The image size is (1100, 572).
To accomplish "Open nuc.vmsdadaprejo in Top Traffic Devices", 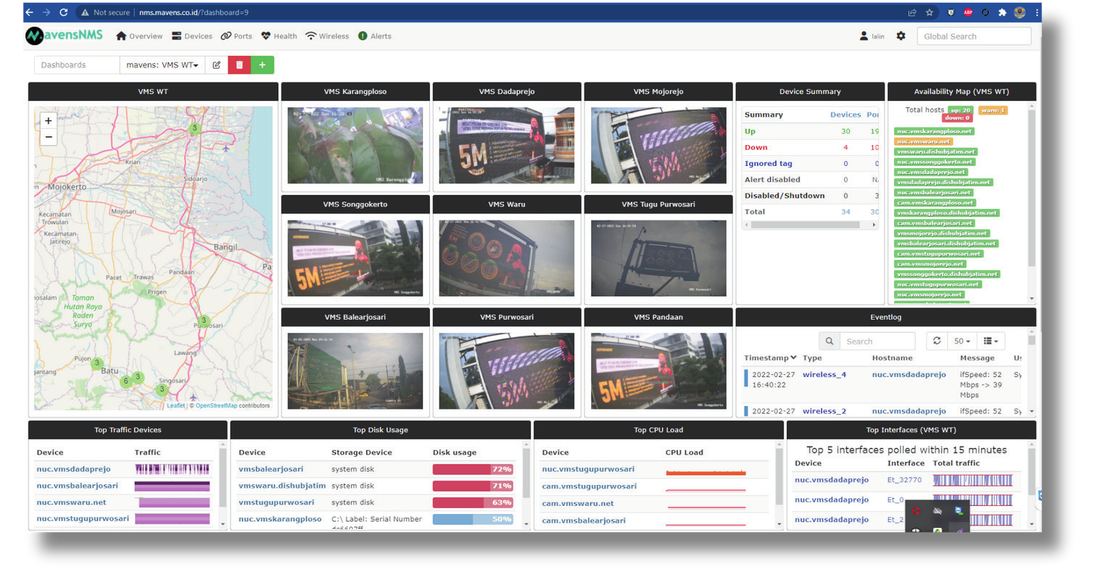I will tap(74, 469).
